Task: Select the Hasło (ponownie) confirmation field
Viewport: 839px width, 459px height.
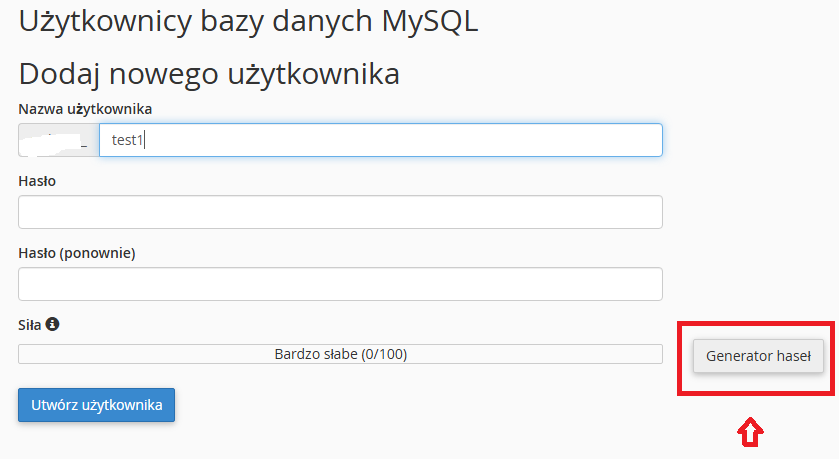Action: (x=340, y=284)
